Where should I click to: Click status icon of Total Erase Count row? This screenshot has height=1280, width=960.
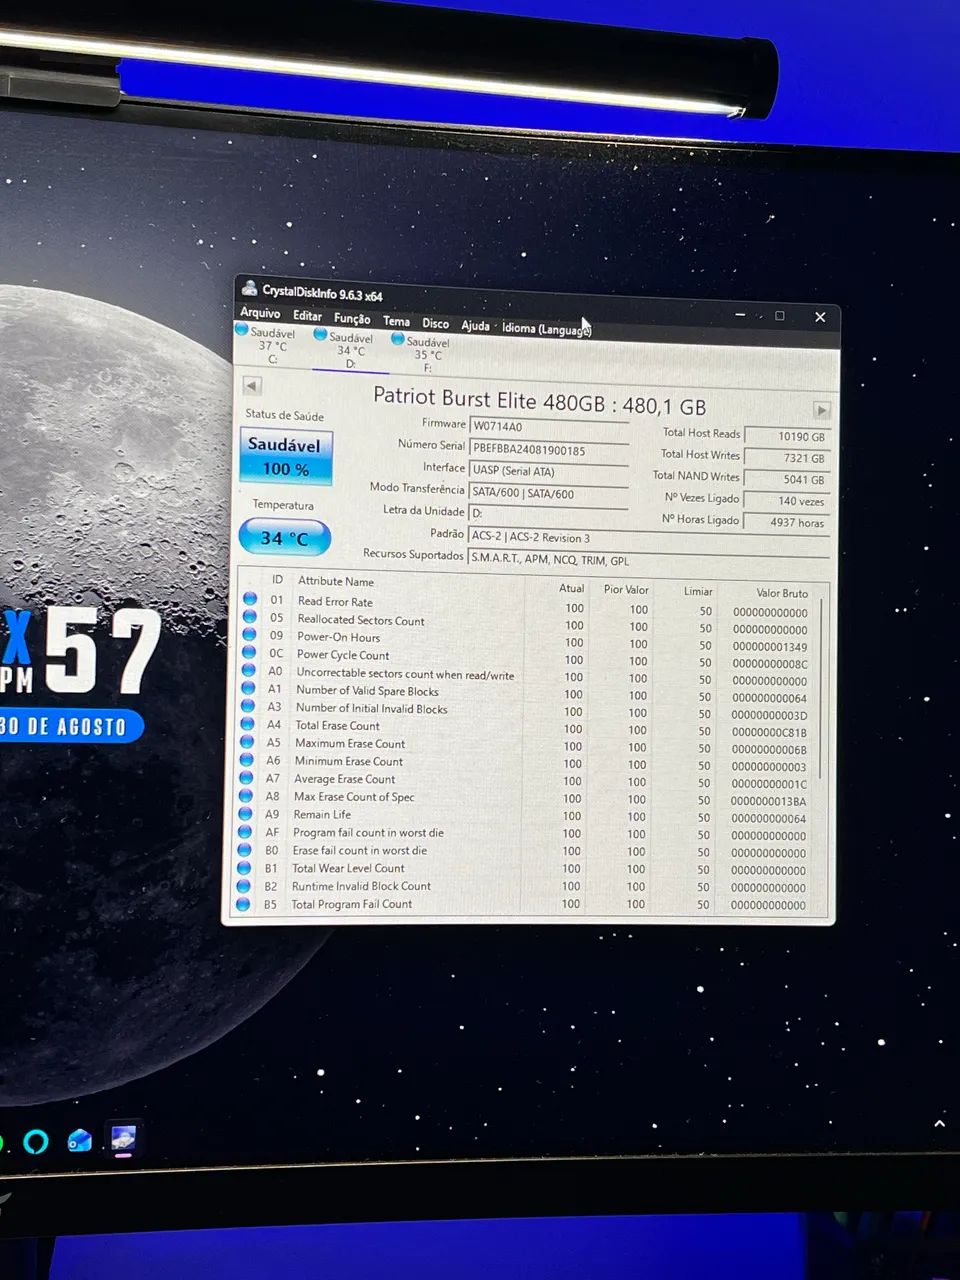coord(247,724)
